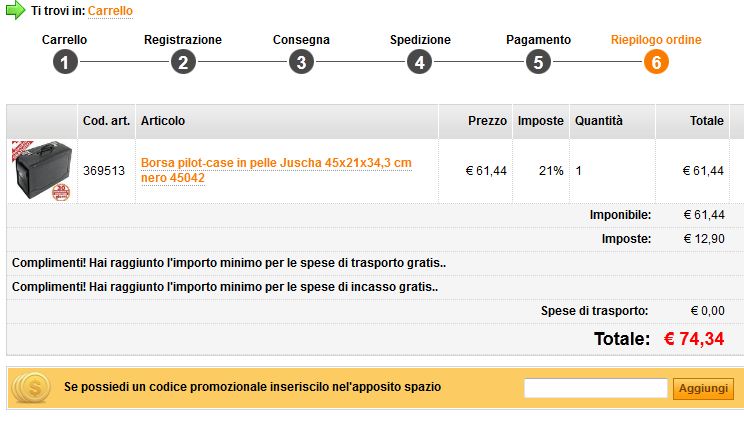744x425 pixels.
Task: Select the Consegna step label
Action: point(301,40)
